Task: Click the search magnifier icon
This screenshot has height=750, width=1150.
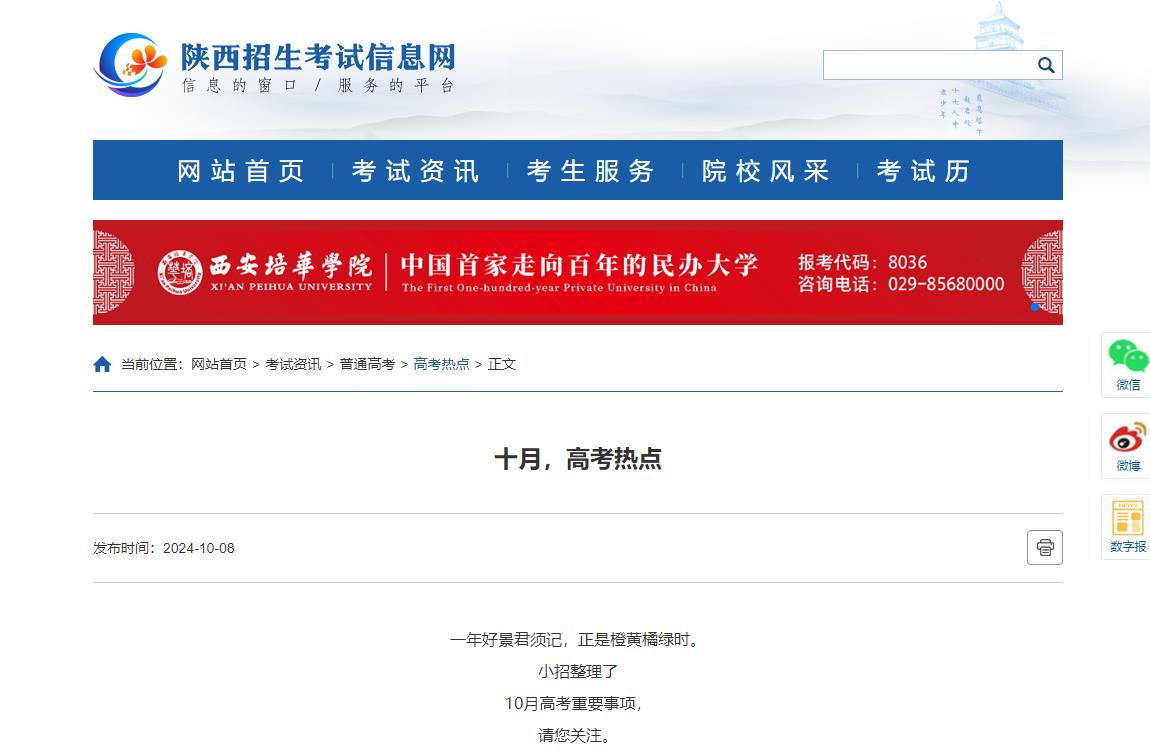Action: [1046, 64]
